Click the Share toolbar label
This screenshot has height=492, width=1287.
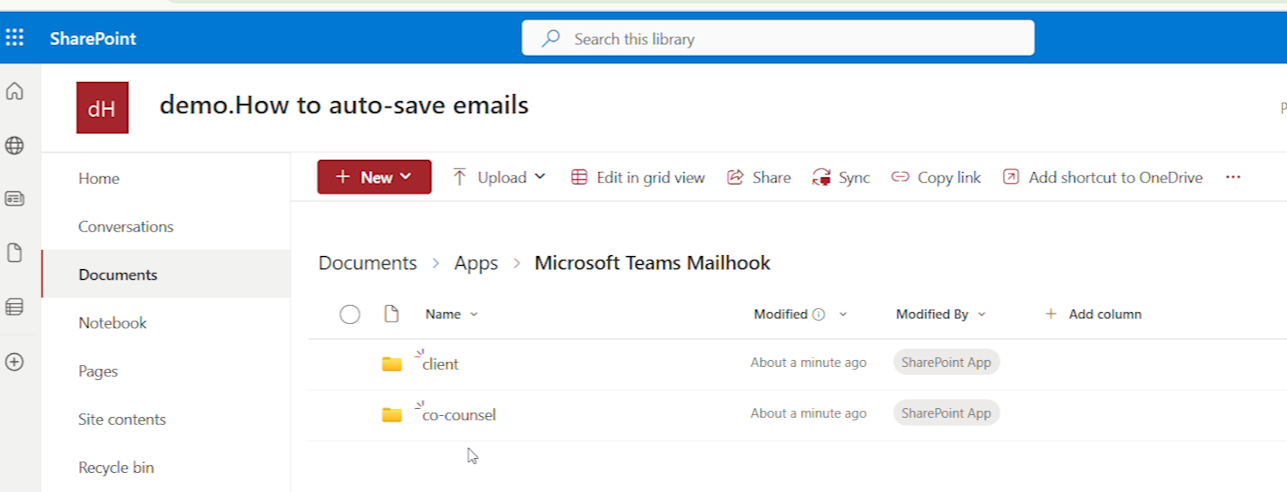pos(772,177)
